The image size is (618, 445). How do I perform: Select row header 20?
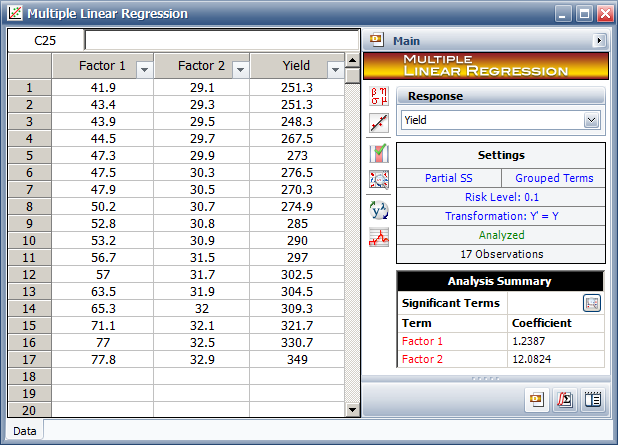30,410
